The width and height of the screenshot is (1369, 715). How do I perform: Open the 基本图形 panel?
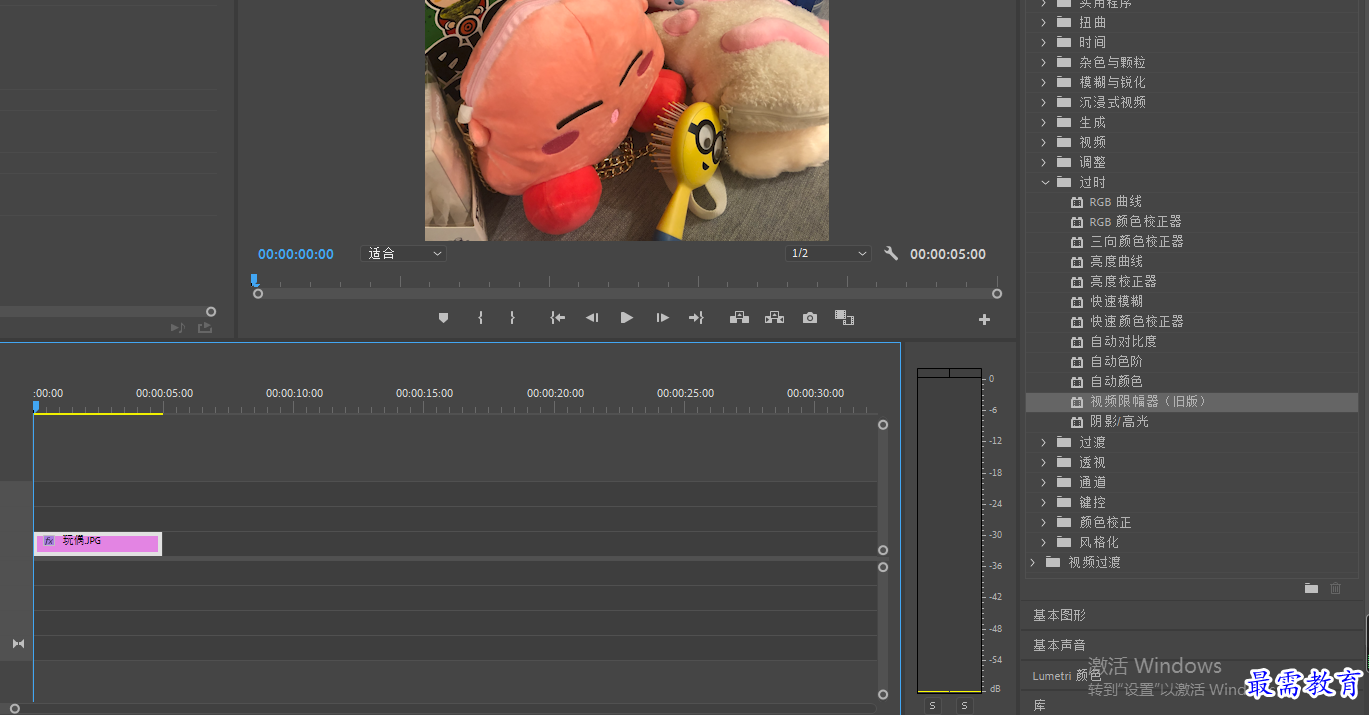pos(1059,615)
